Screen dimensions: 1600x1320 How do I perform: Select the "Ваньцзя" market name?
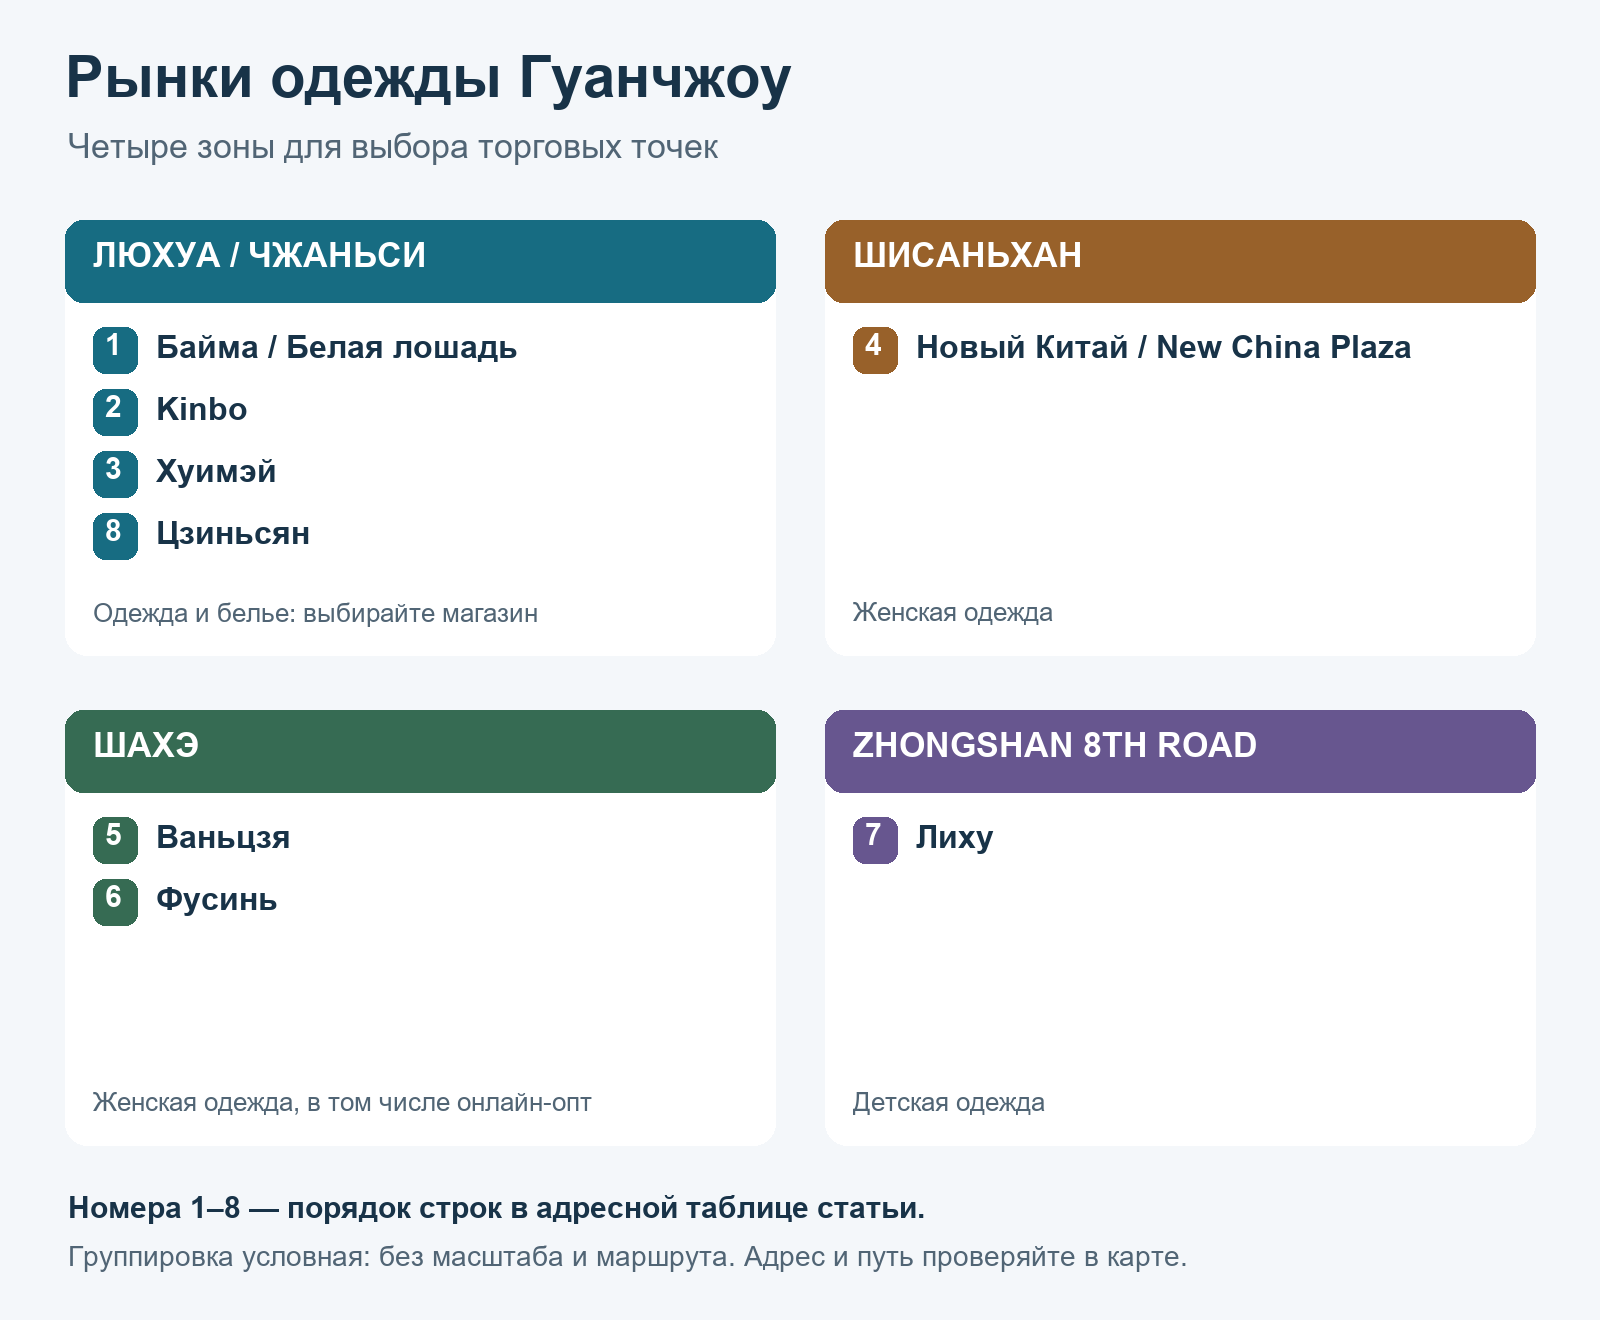coord(223,837)
